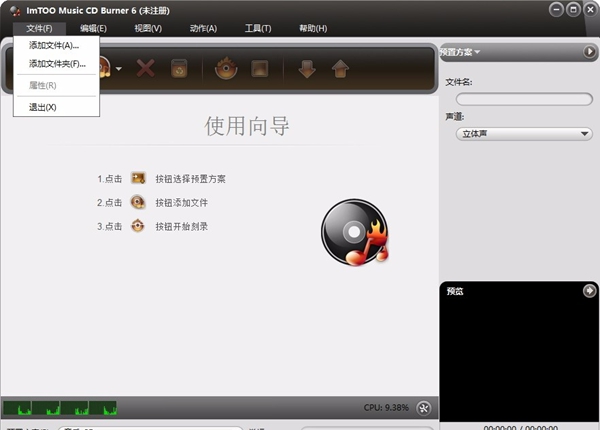600x430 pixels.
Task: Click the arrow button beside 预置方案 panel
Action: [x=589, y=51]
